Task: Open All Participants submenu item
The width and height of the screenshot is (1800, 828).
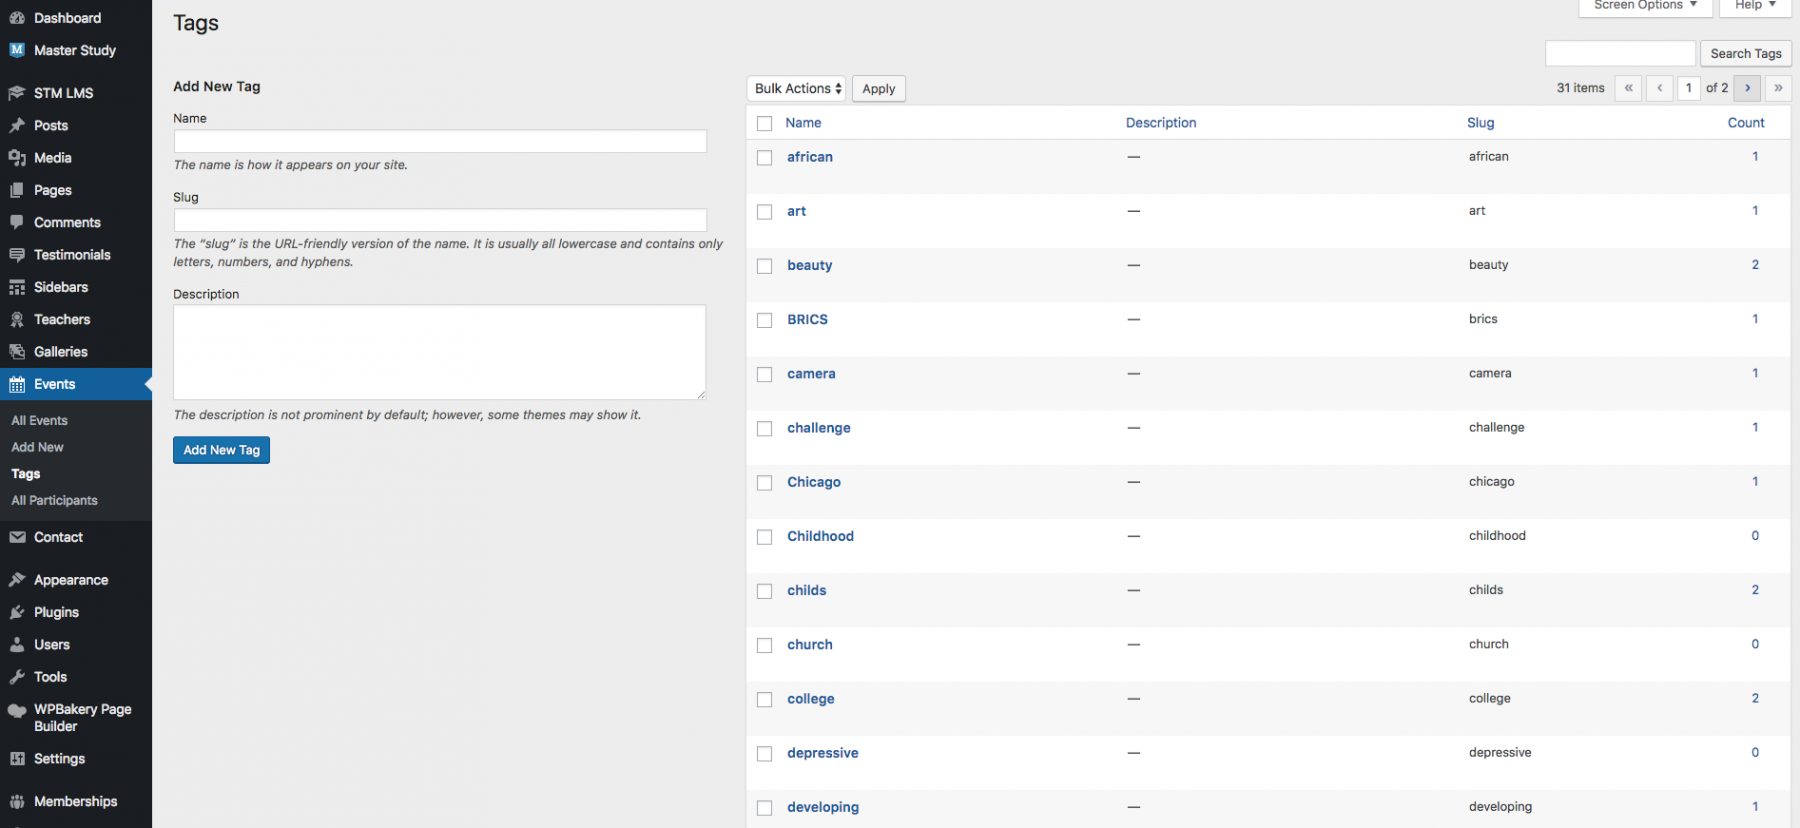Action: click(55, 501)
